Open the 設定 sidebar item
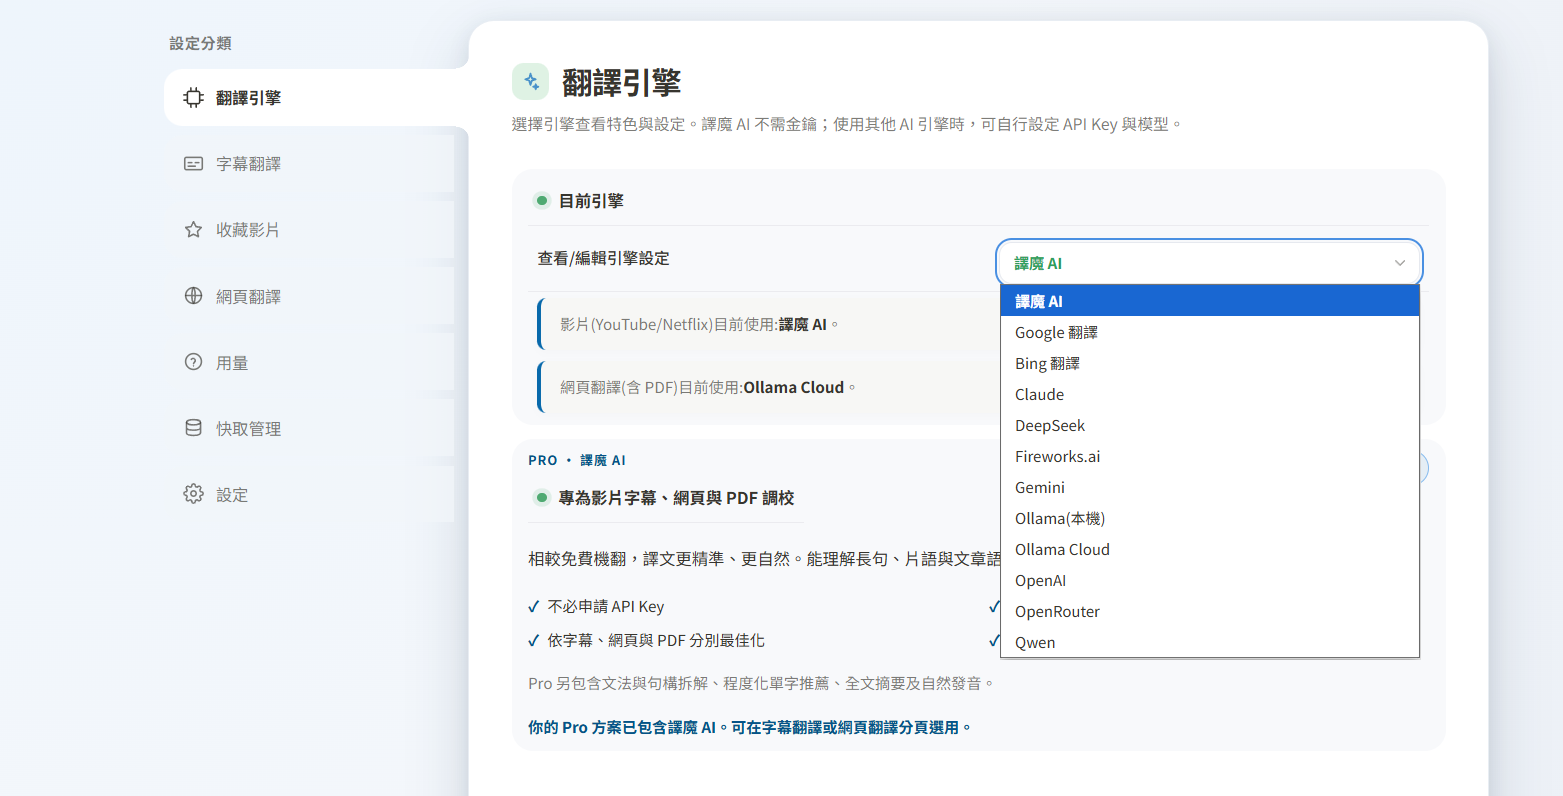 (x=309, y=494)
